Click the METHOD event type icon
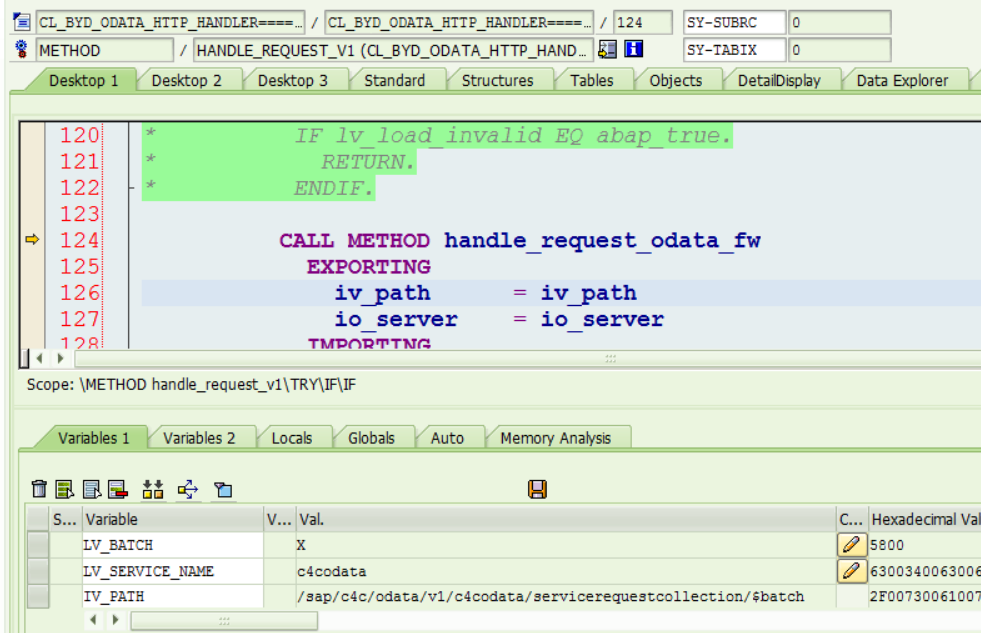This screenshot has height=633, width=981. tap(21, 49)
